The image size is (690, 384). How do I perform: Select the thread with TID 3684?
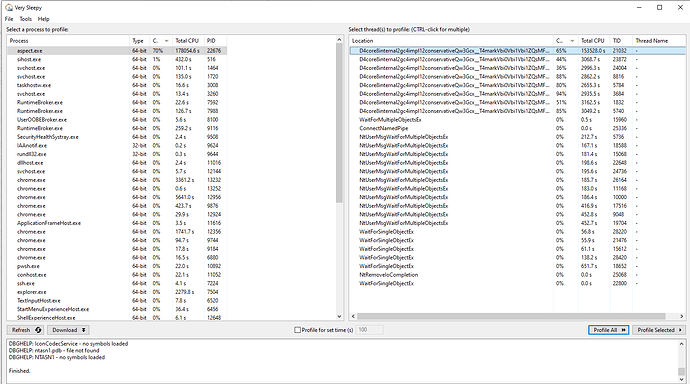coord(518,94)
